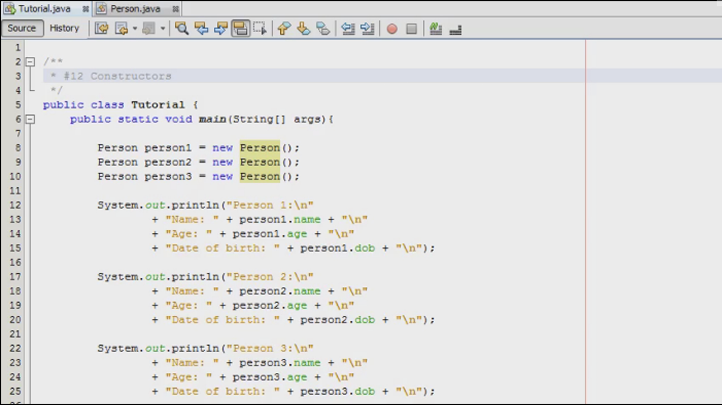Screen dimensions: 722x405
Task: Close the Tutorial.java tab
Action: point(85,9)
